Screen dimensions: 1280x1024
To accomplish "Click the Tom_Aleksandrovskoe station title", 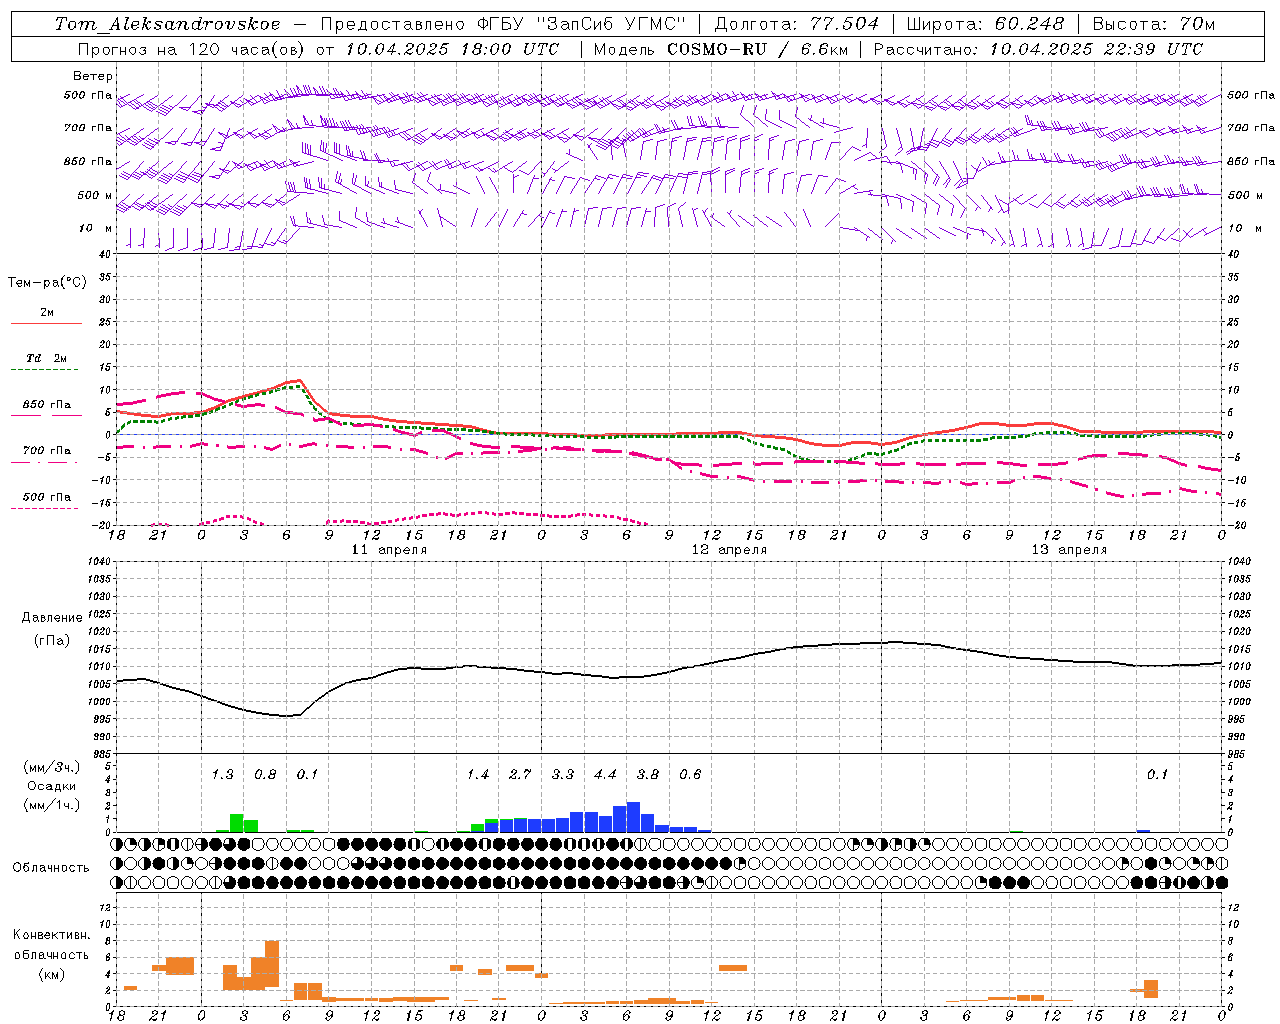I will click(x=167, y=24).
